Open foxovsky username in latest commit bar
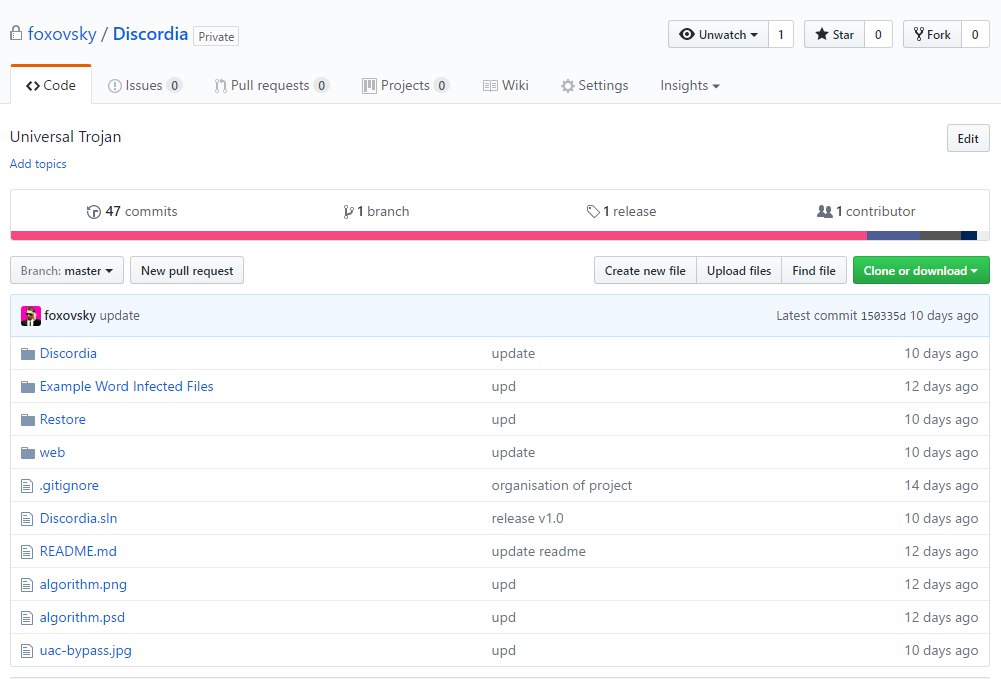Image resolution: width=1001 pixels, height=679 pixels. click(x=70, y=315)
